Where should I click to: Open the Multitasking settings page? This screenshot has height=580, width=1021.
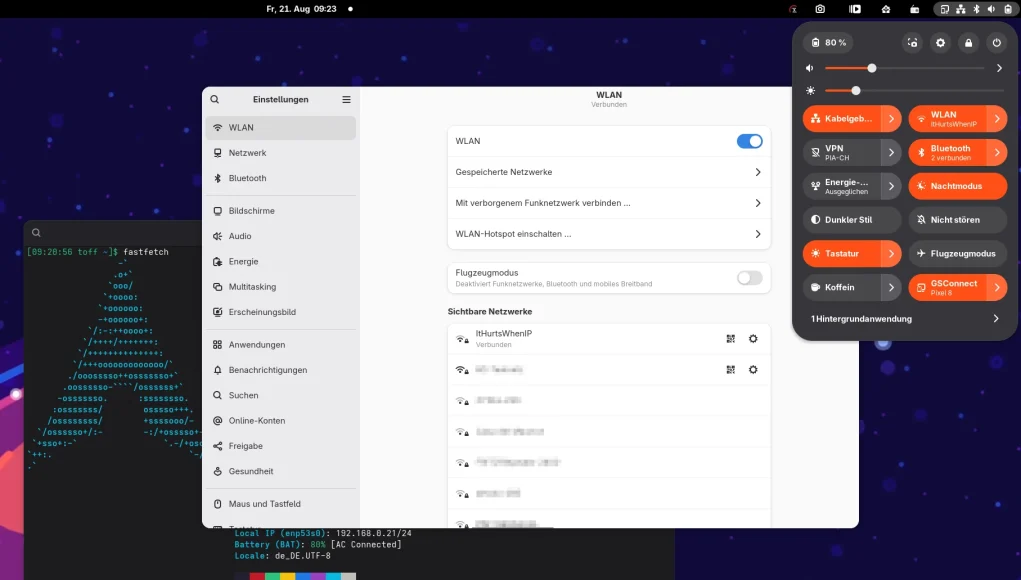click(281, 287)
